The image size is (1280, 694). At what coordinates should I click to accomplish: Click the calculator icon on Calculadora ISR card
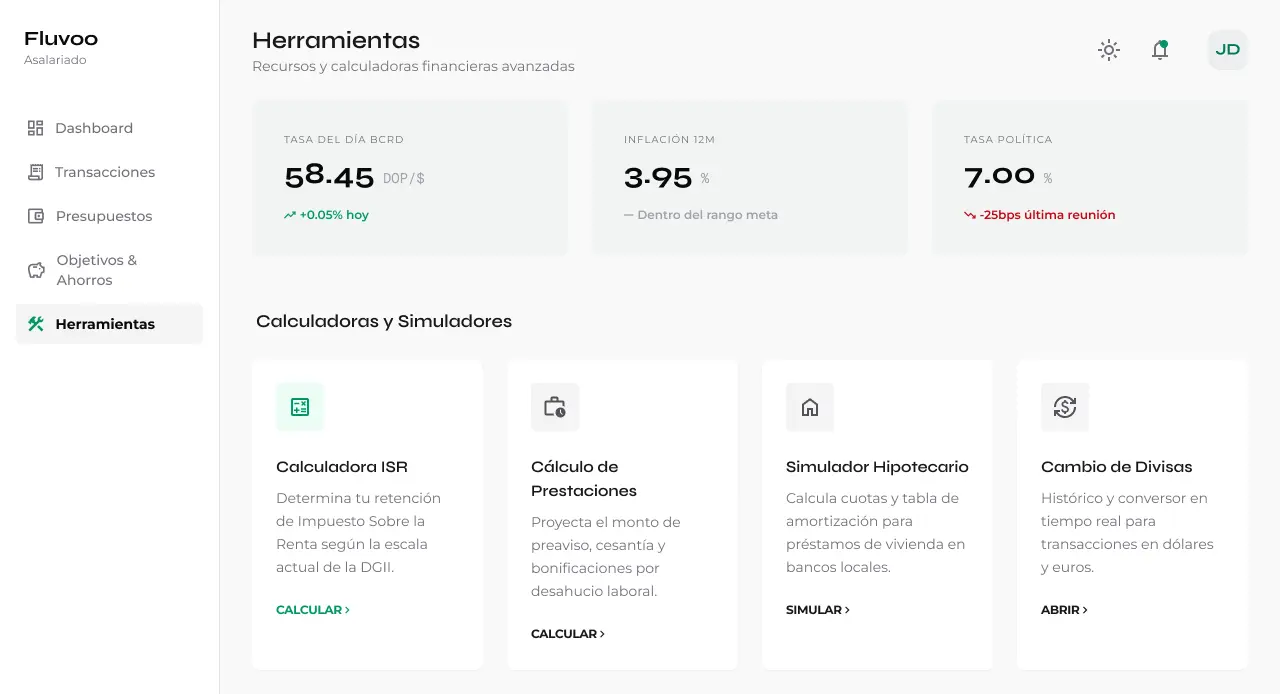click(300, 407)
